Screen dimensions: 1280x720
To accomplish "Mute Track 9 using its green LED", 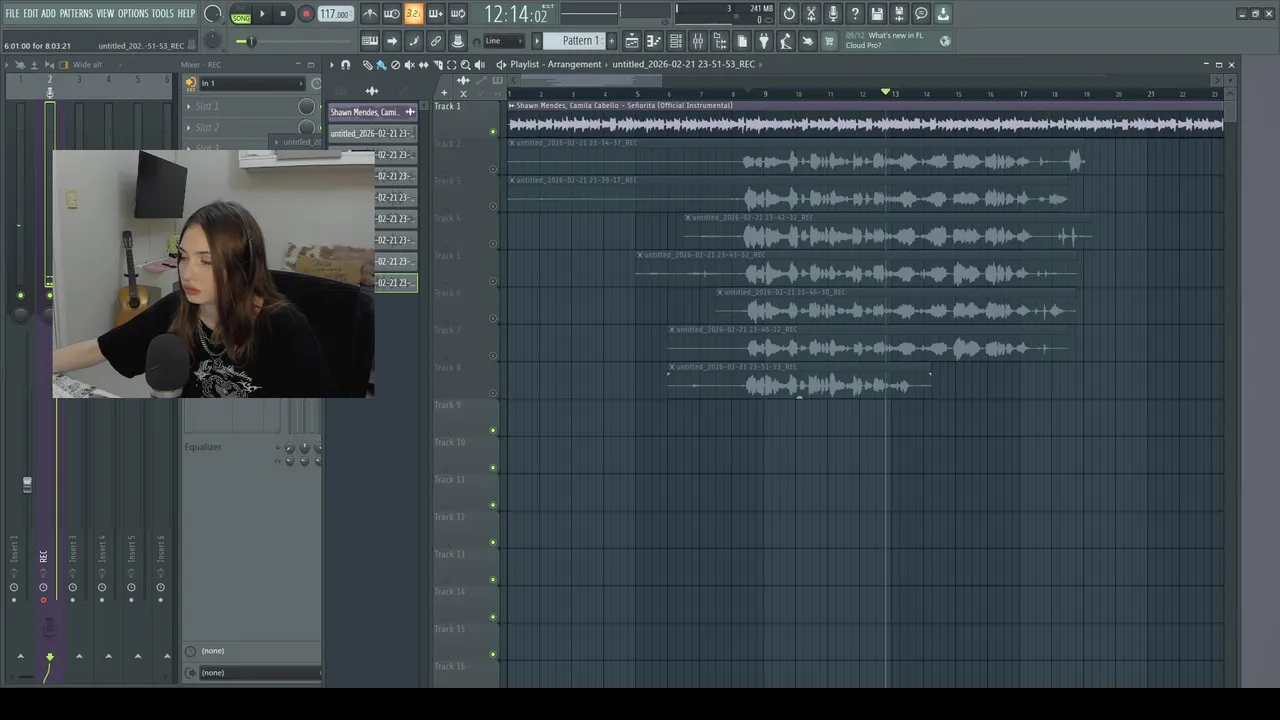I will coord(492,431).
